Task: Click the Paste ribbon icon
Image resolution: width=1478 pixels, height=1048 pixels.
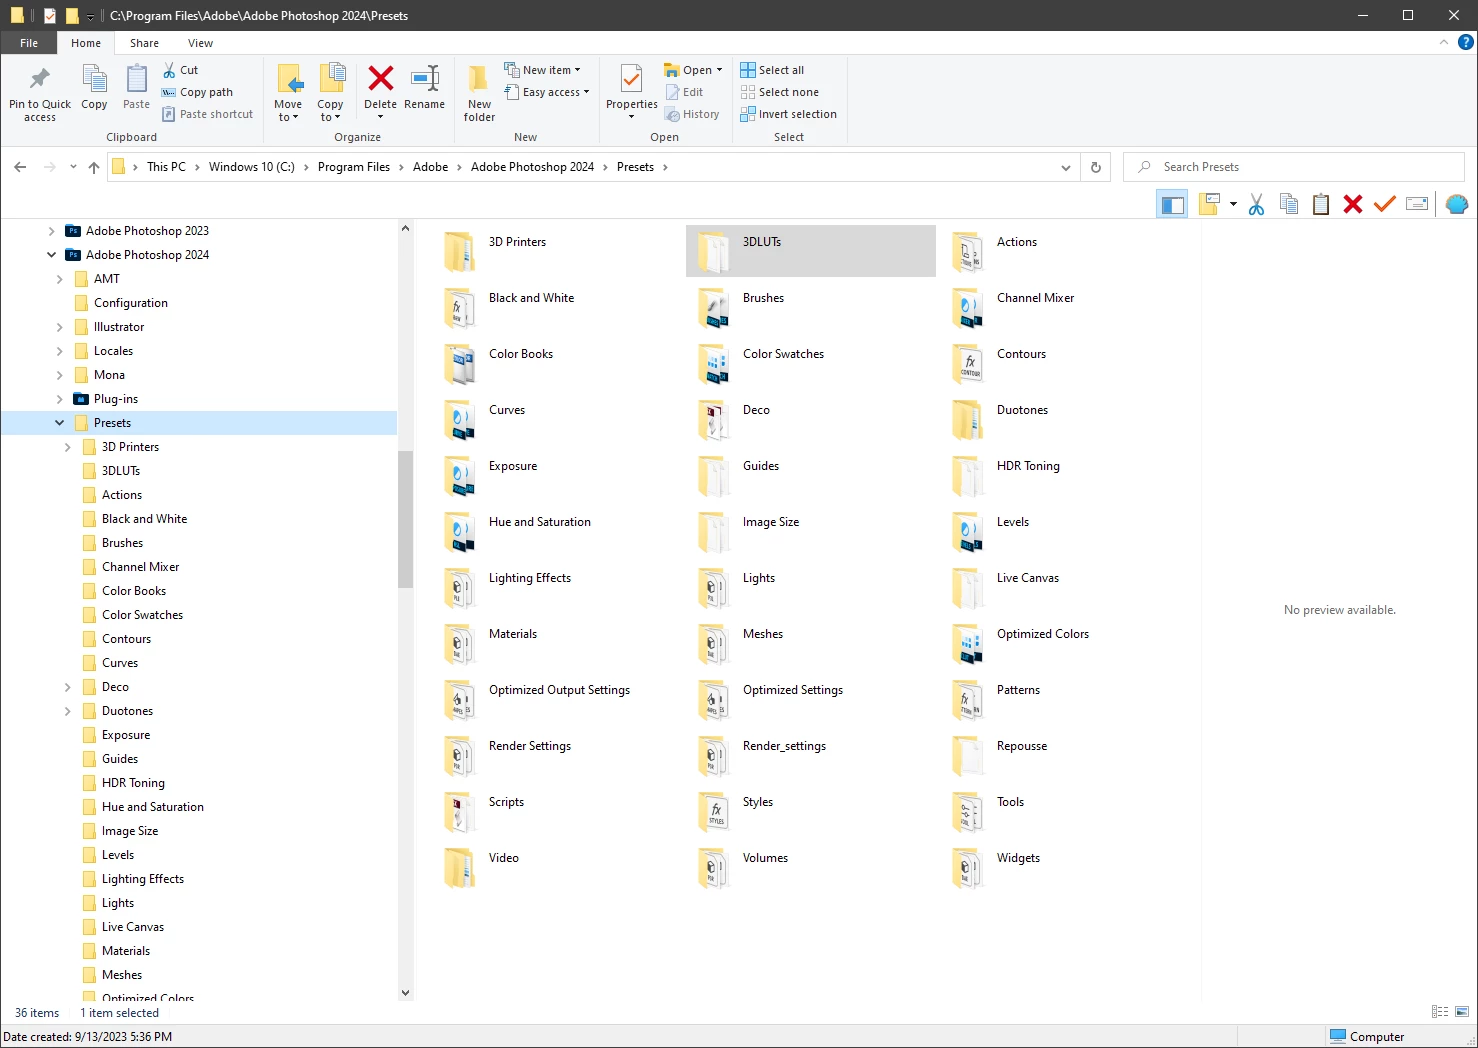Action: 137,79
